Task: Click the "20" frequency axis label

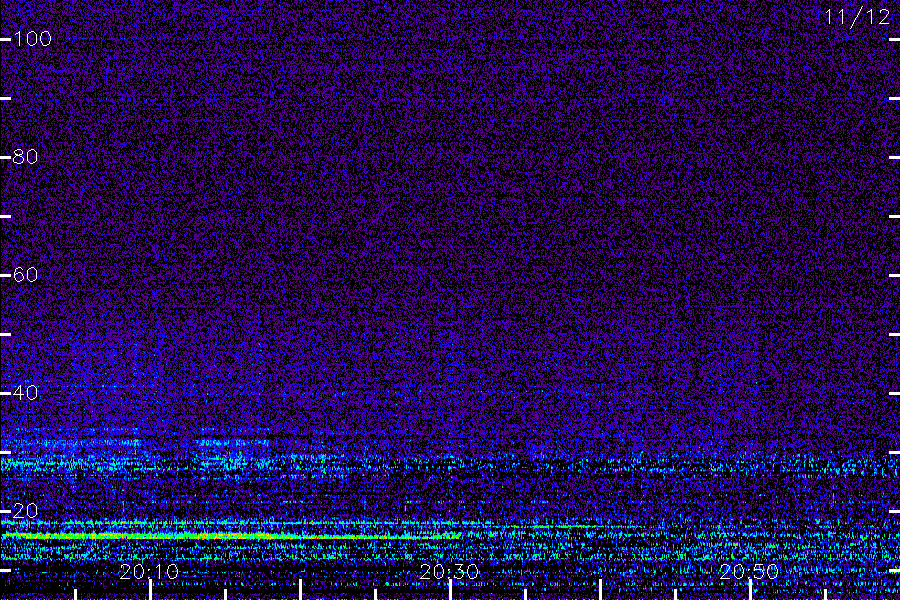Action: pos(25,511)
